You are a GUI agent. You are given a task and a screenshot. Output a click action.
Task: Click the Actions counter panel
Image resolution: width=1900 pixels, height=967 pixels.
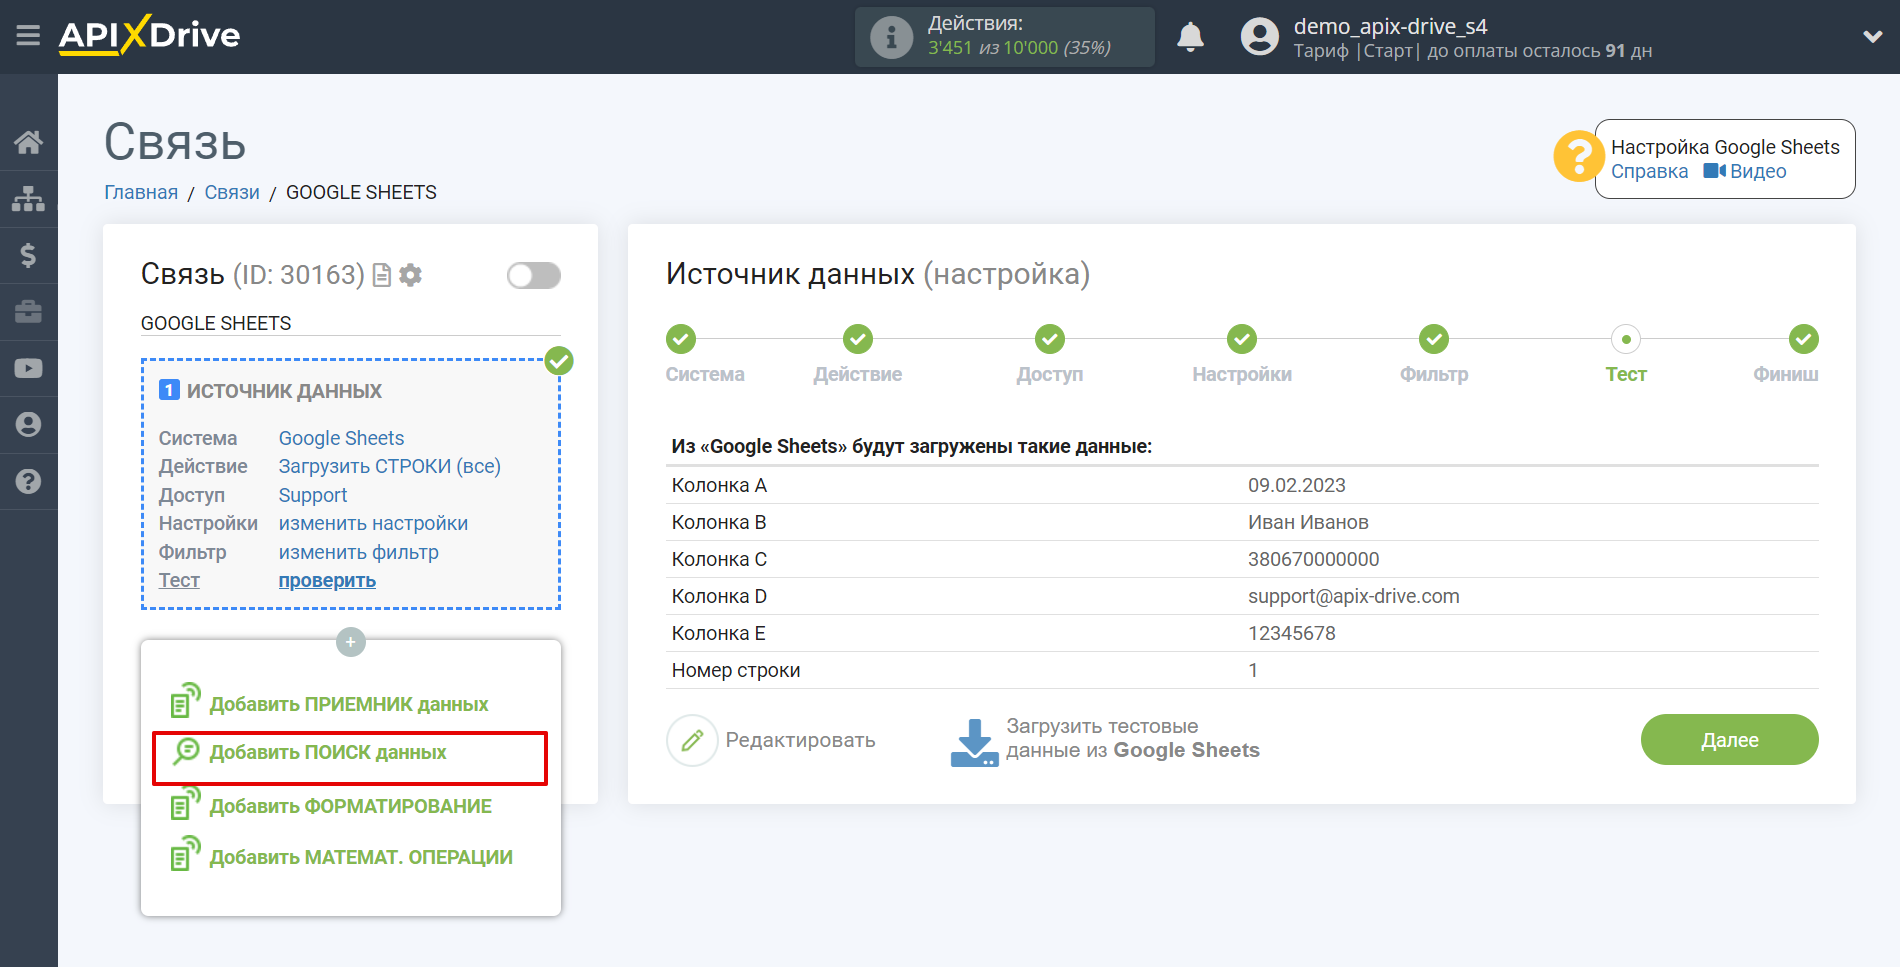[x=1005, y=37]
